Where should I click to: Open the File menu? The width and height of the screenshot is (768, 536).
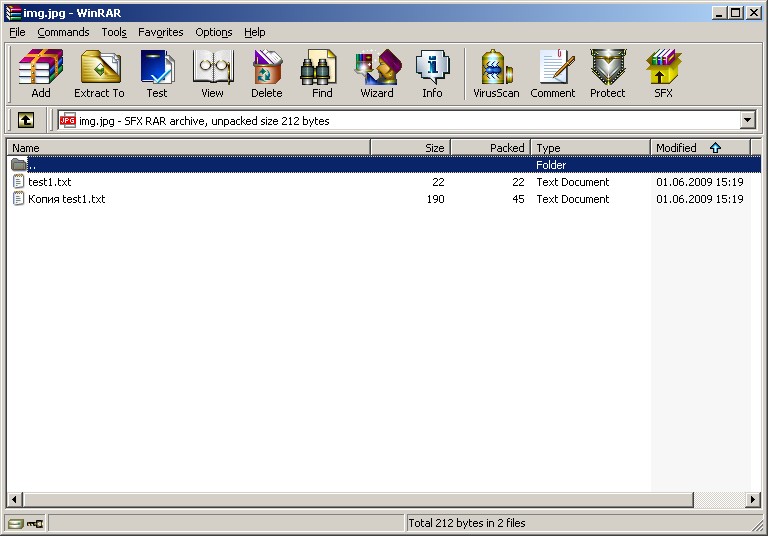(17, 32)
